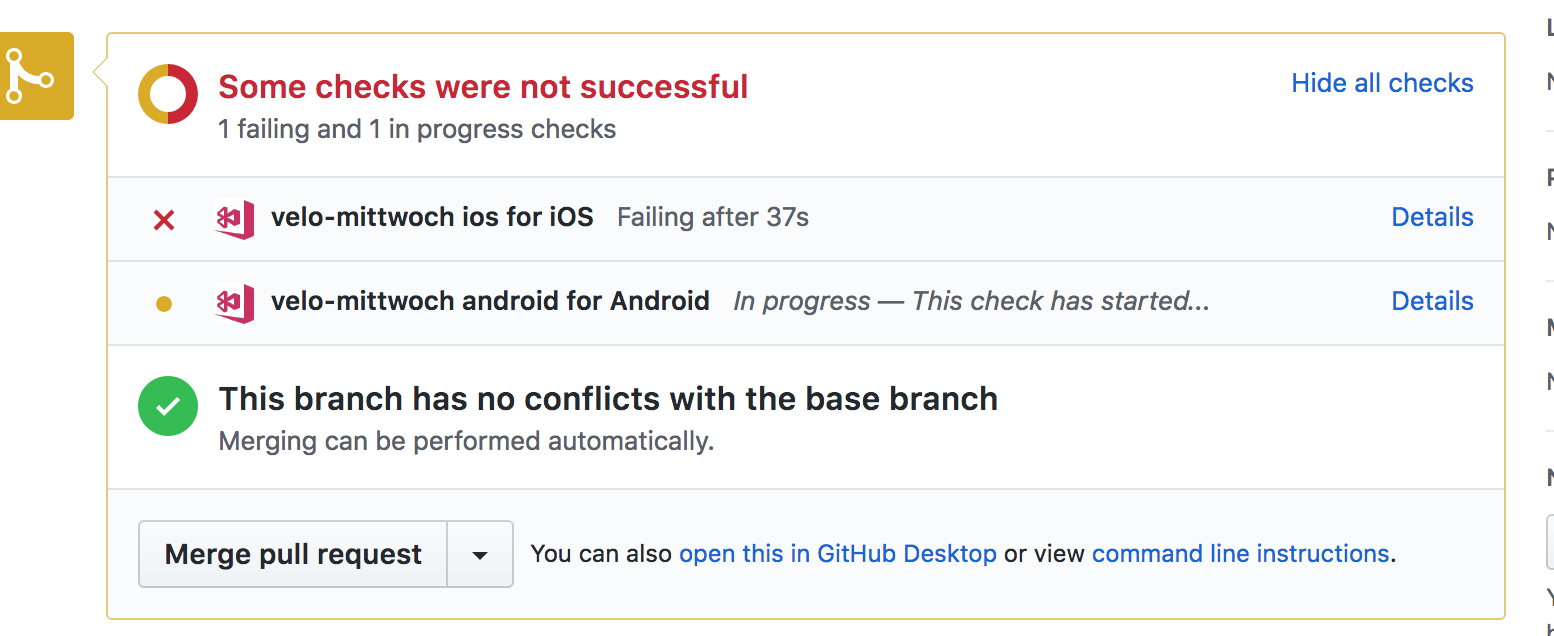Click the Merge pull request button
Viewport: 1554px width, 636px height.
[292, 553]
